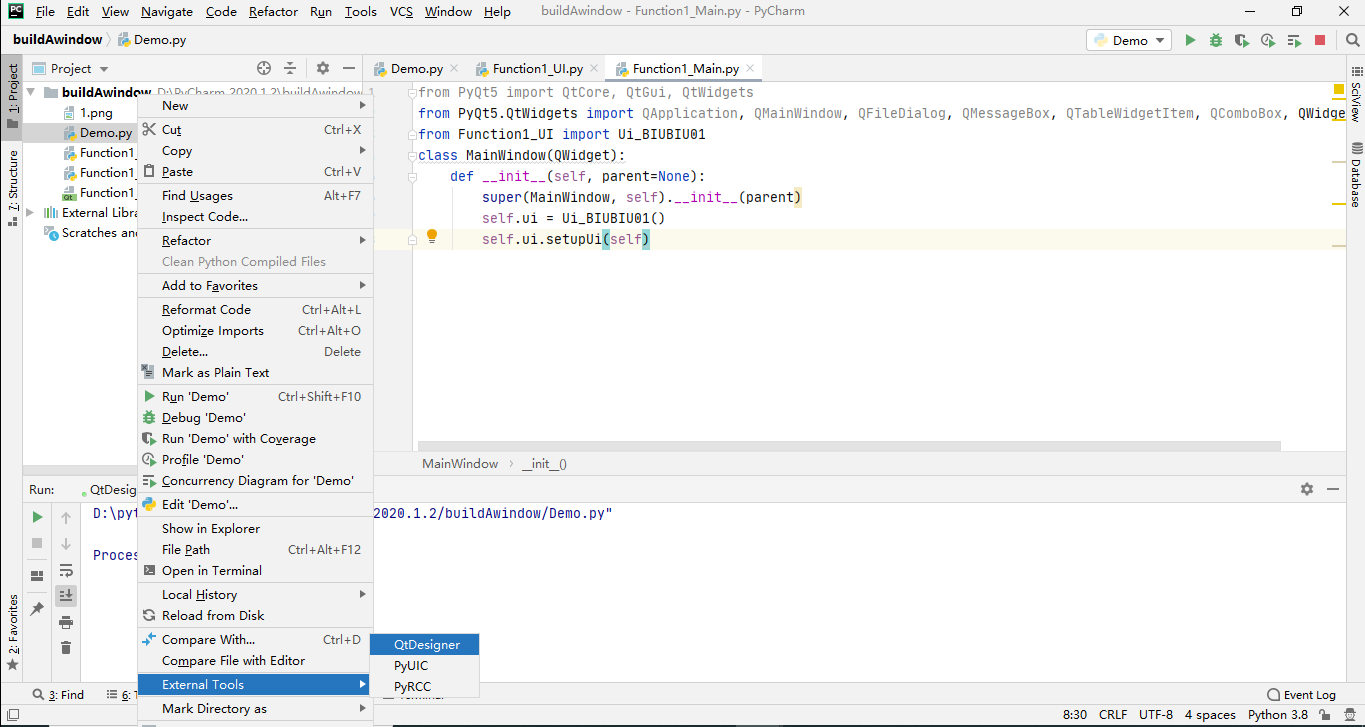
Task: Click the locate-file crosshair icon in Project panel
Action: [264, 68]
